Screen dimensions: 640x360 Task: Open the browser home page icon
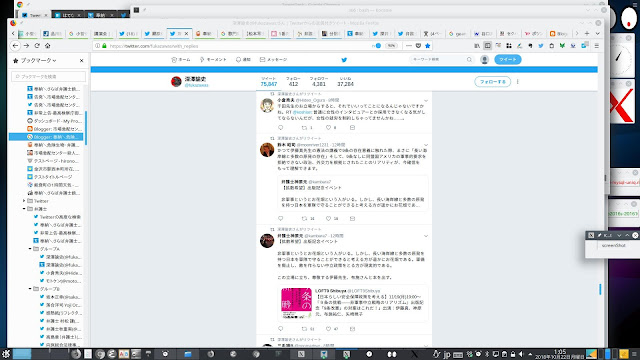pyautogui.click(x=47, y=46)
